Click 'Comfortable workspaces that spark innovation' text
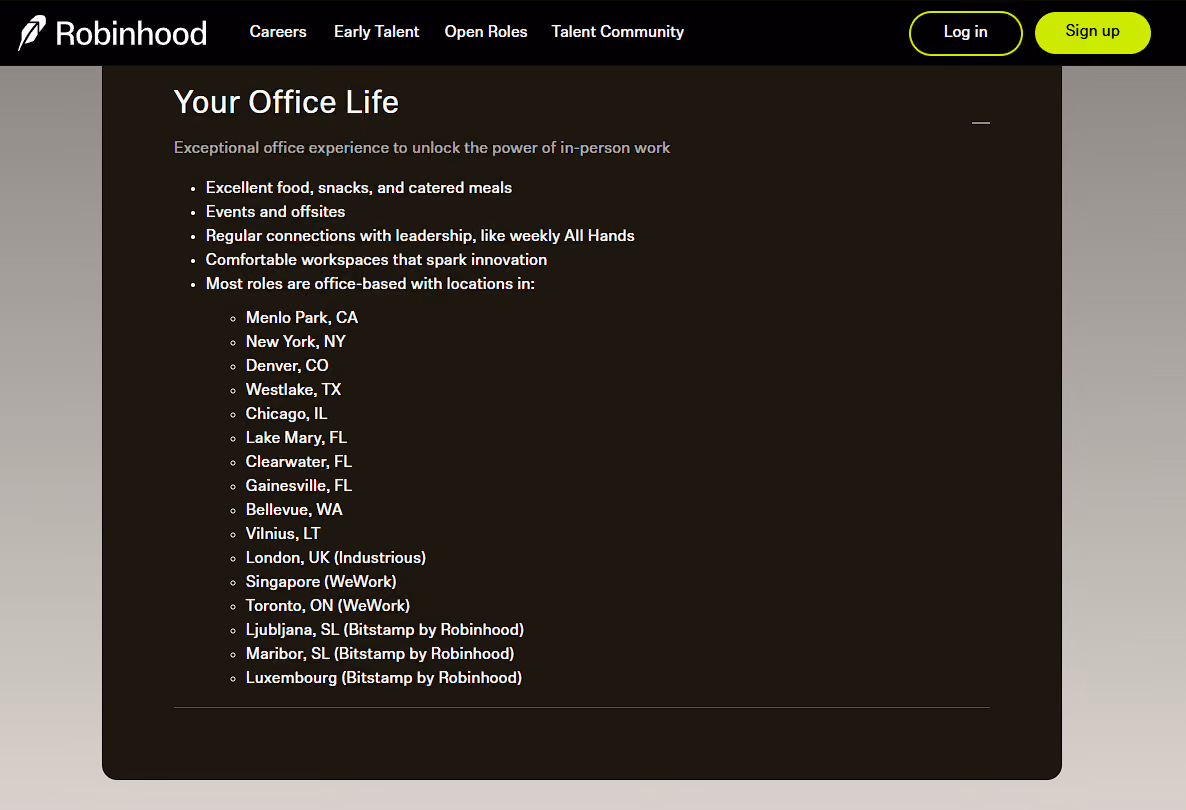This screenshot has width=1186, height=810. tap(376, 260)
